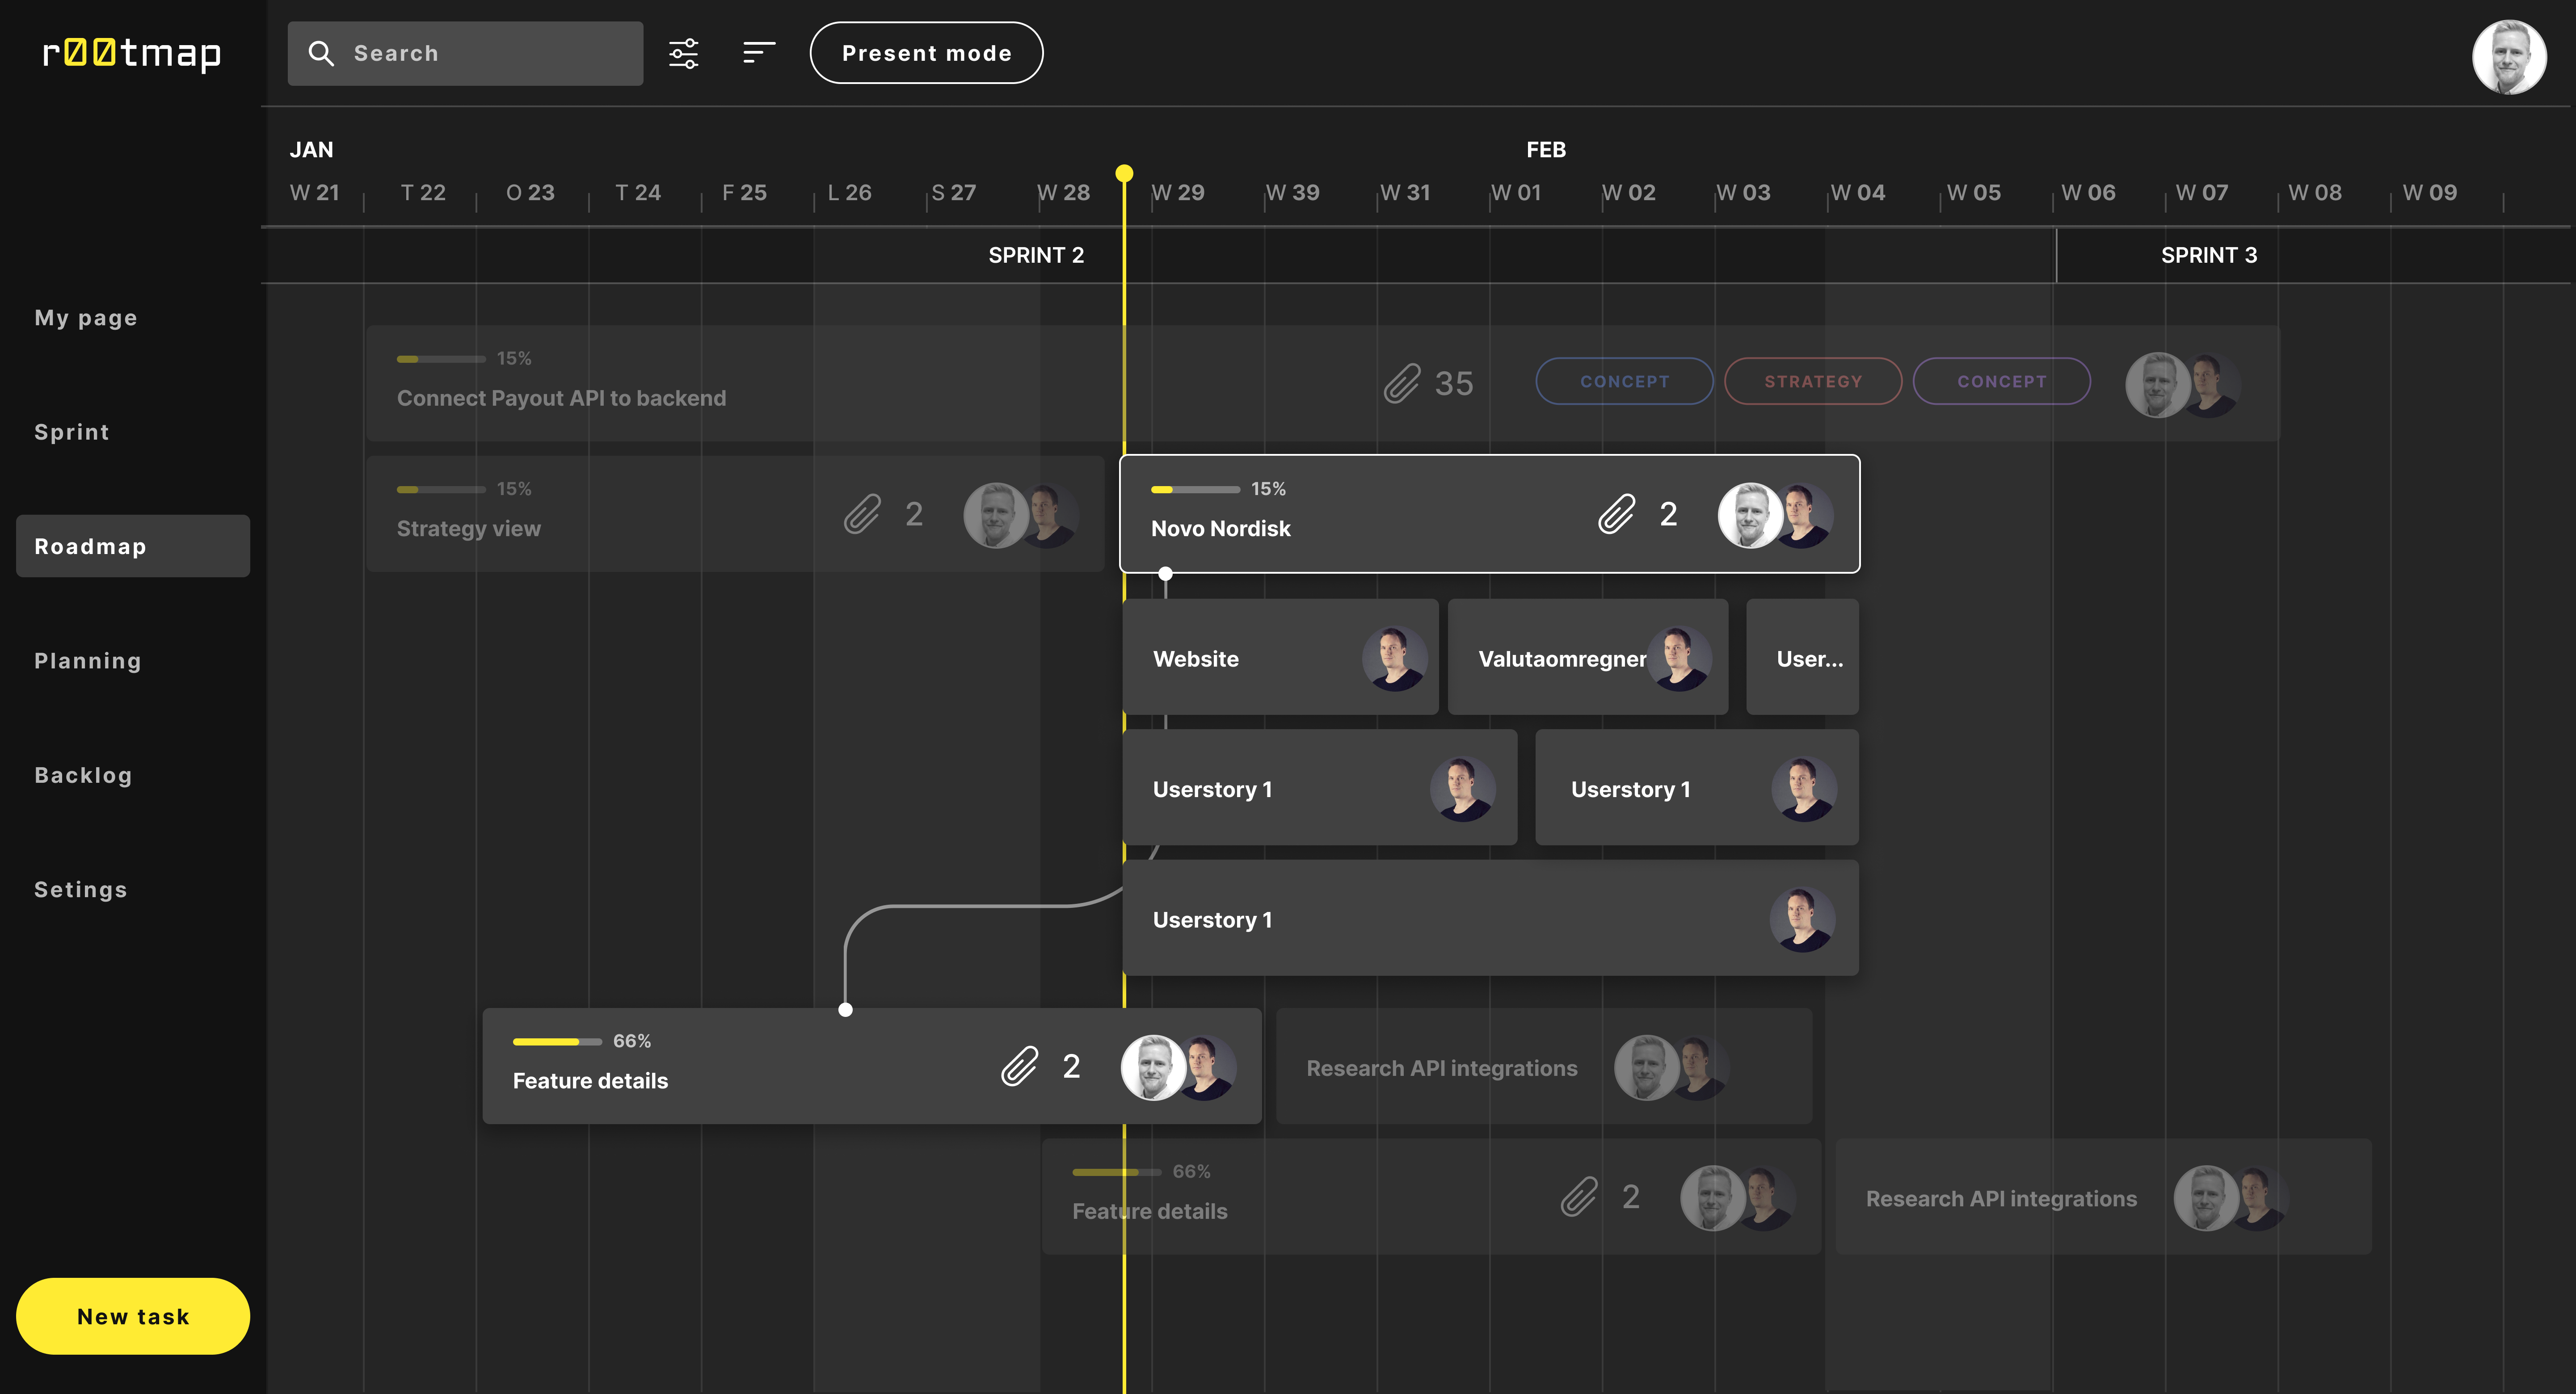Click today's yellow timeline marker dot
Image resolution: width=2576 pixels, height=1394 pixels.
pos(1124,173)
